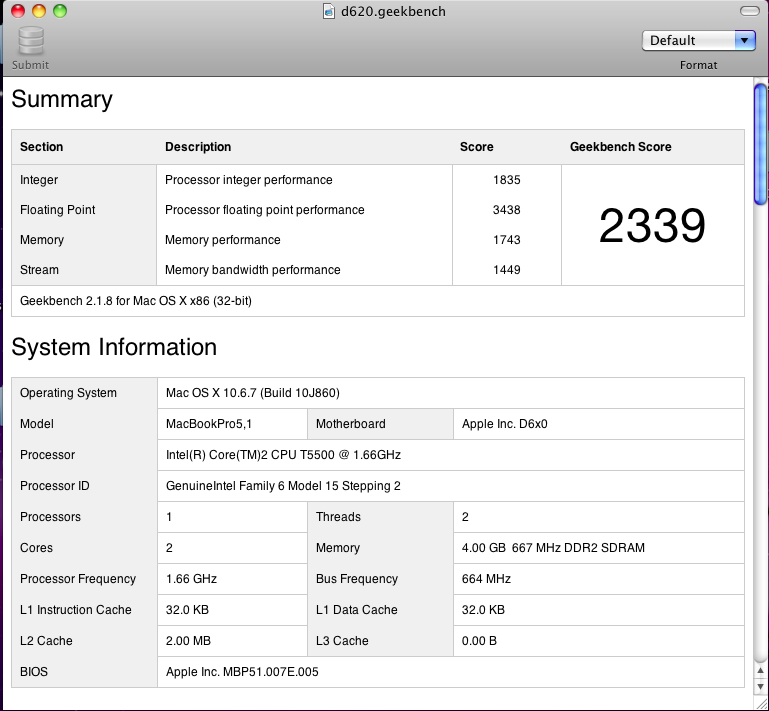This screenshot has height=711, width=769.
Task: Click 'Memory bandwidth performance' description
Action: tap(253, 270)
